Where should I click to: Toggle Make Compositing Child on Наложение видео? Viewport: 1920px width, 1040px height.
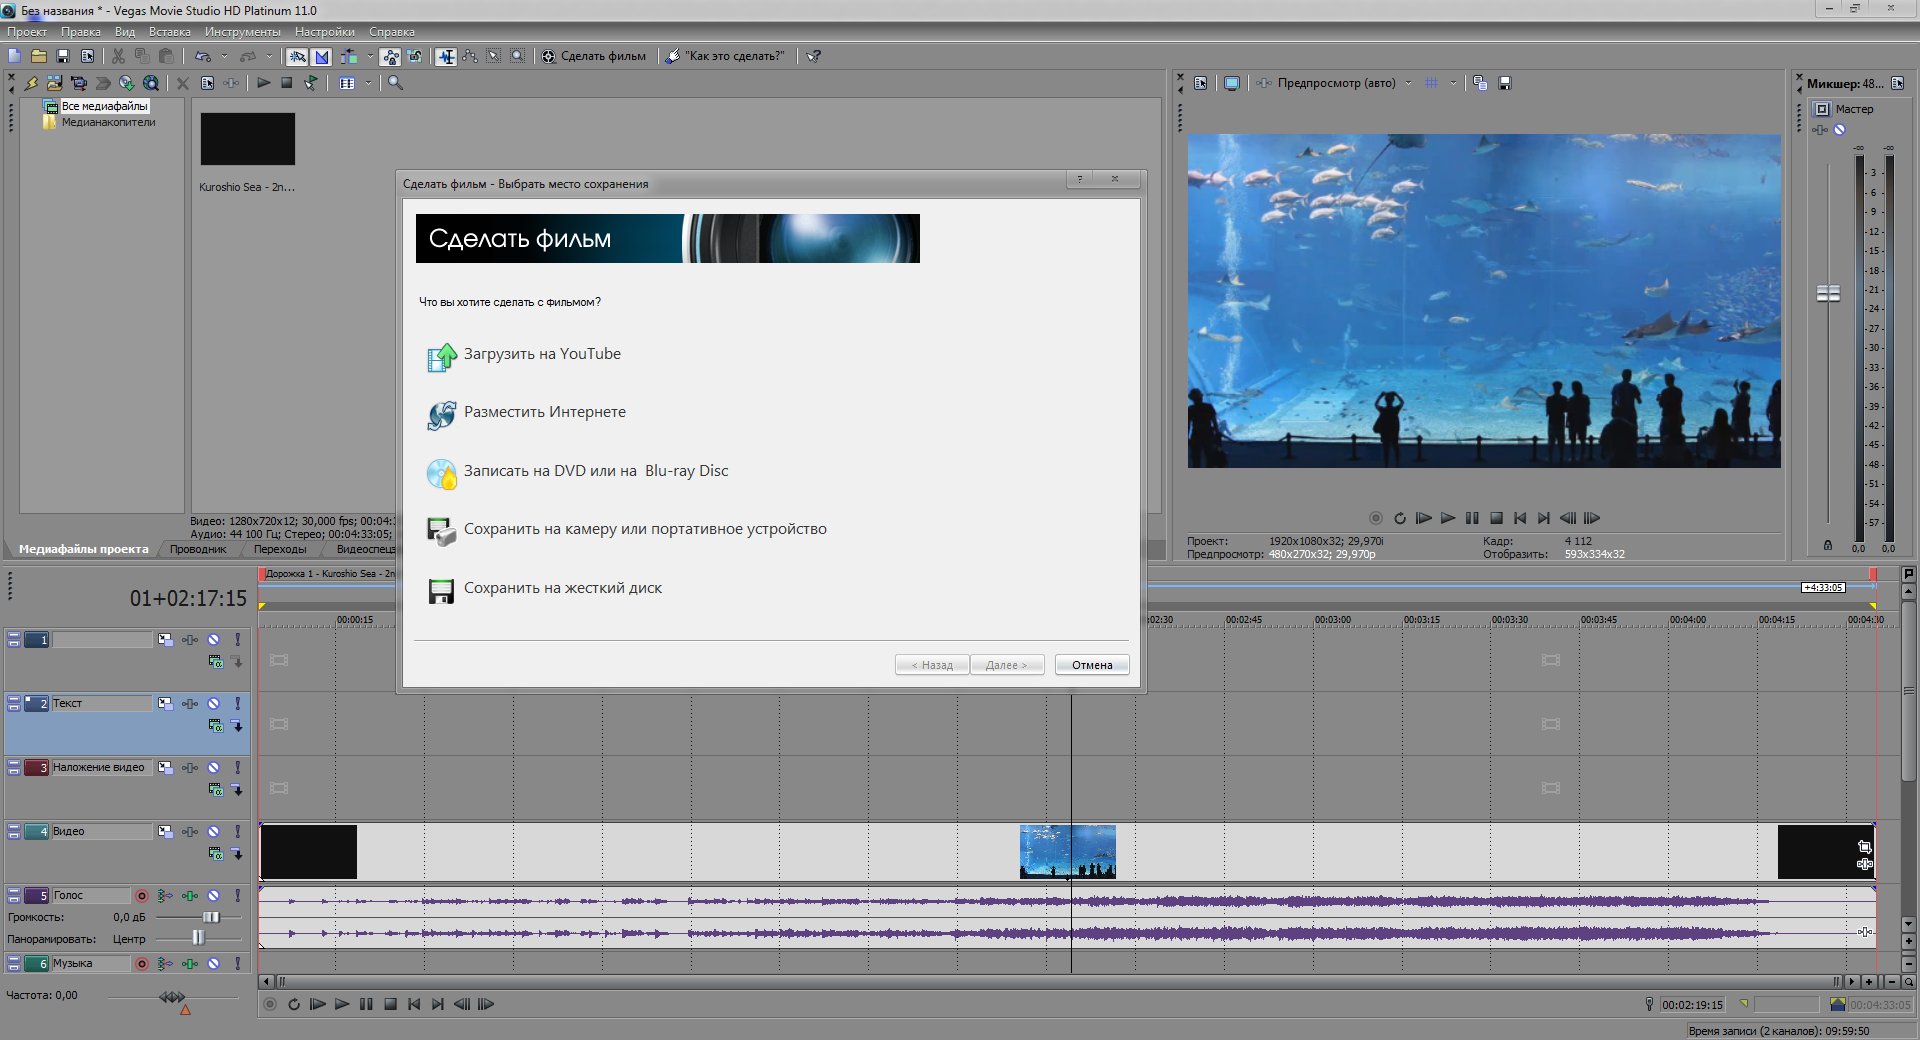coord(237,790)
